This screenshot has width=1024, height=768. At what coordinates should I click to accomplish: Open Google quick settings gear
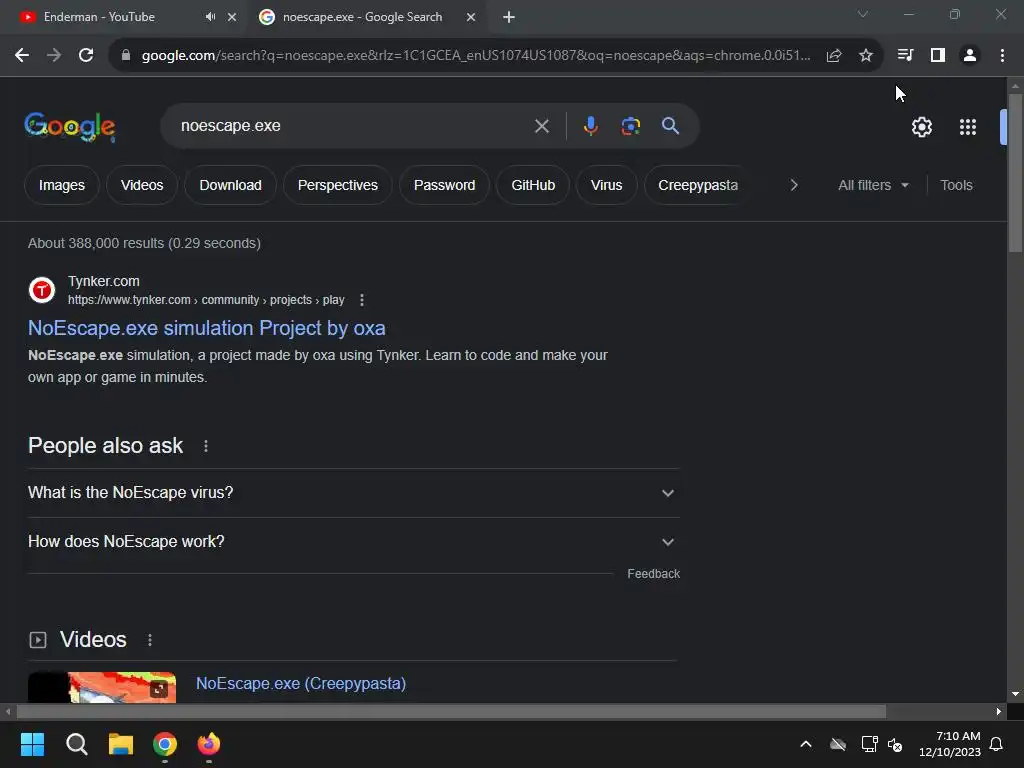click(921, 127)
